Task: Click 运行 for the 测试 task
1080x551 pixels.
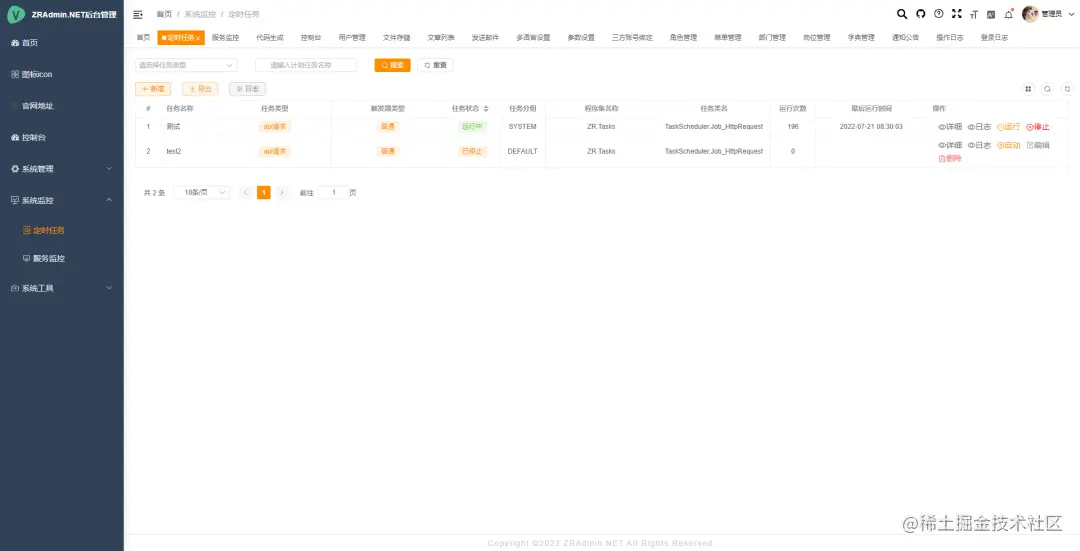Action: (1008, 127)
